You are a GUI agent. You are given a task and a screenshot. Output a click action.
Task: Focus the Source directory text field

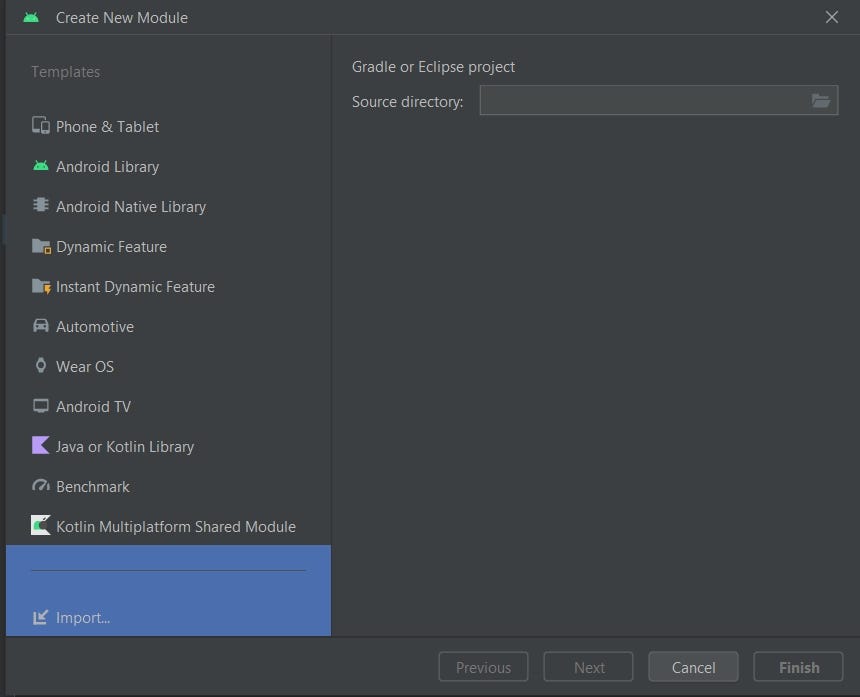point(644,100)
